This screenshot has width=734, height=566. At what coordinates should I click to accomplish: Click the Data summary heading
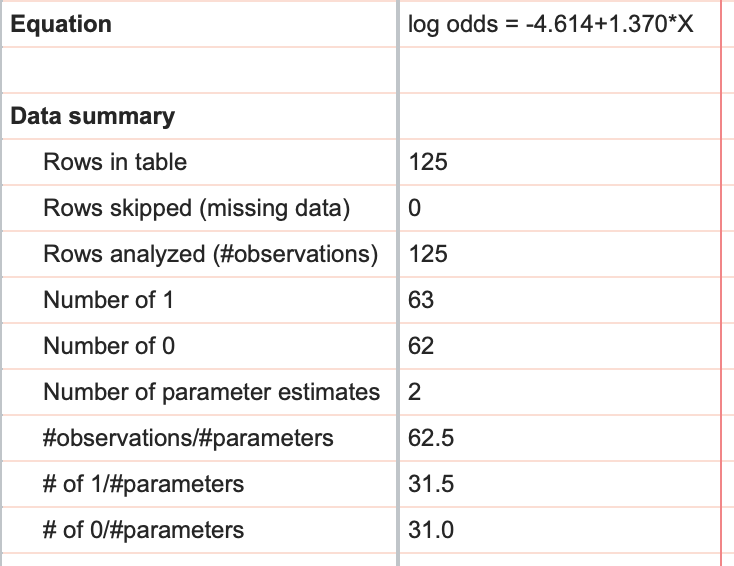[x=92, y=116]
